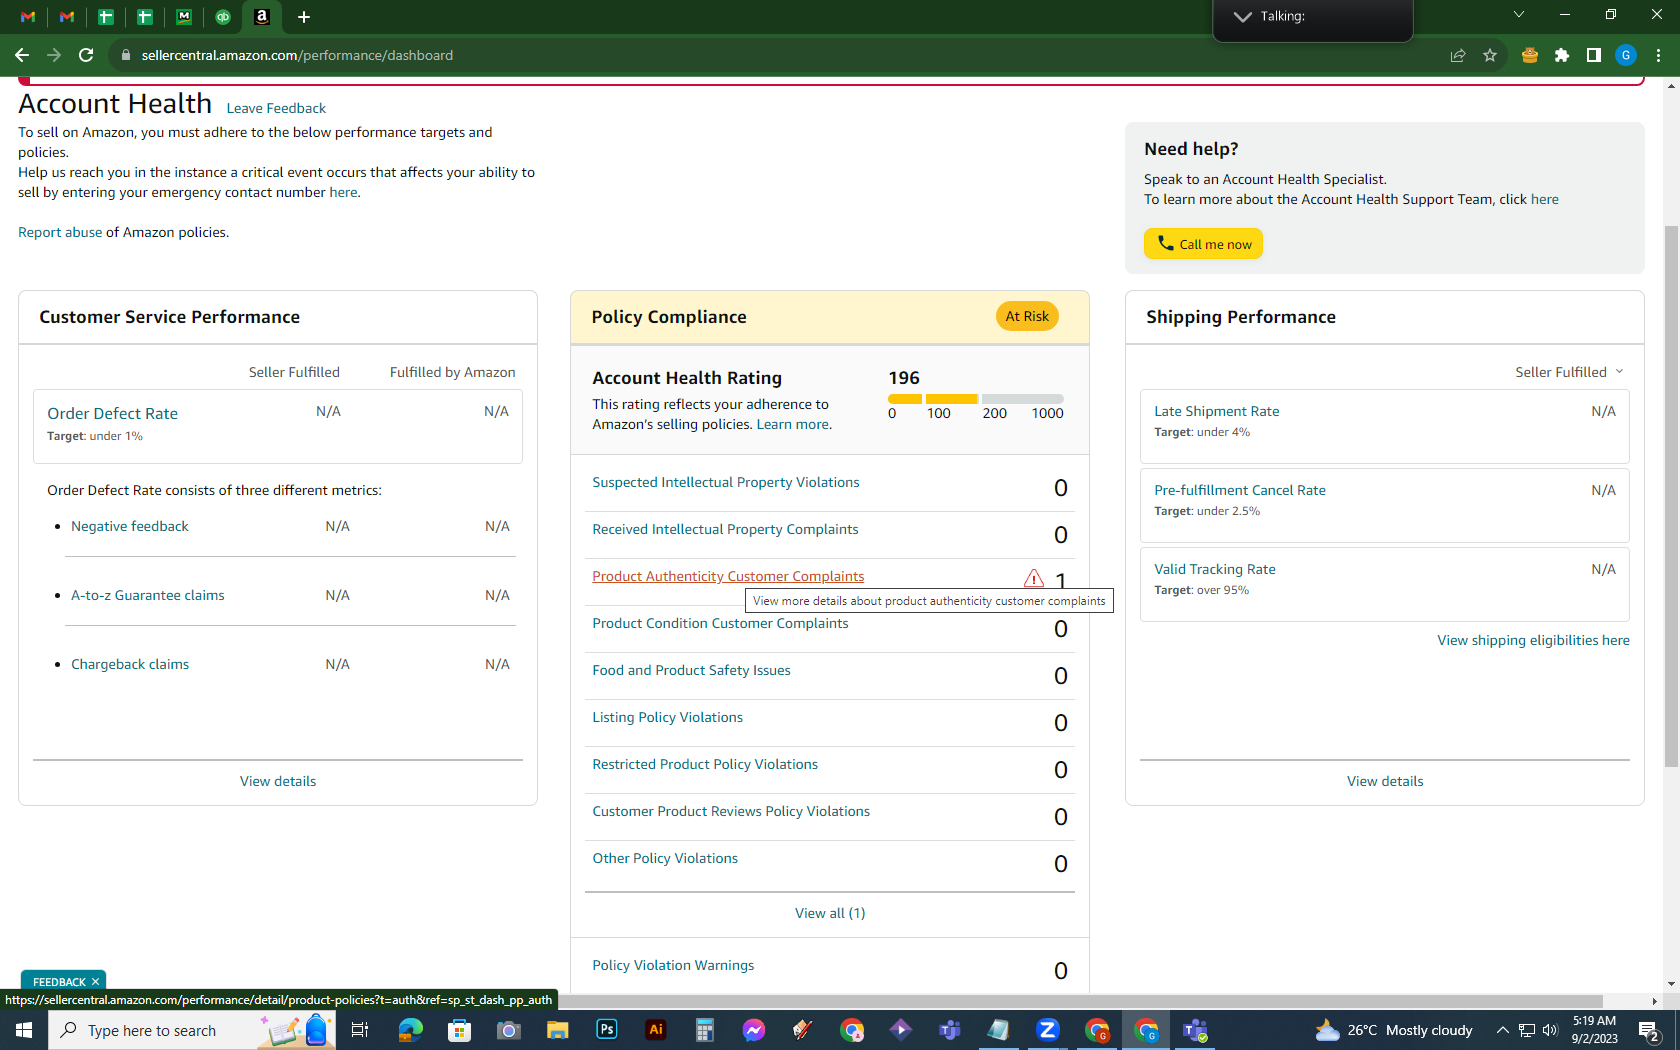Open weather widget showing 26°C Mostly cloudy
Image resolution: width=1680 pixels, height=1050 pixels.
click(1394, 1030)
